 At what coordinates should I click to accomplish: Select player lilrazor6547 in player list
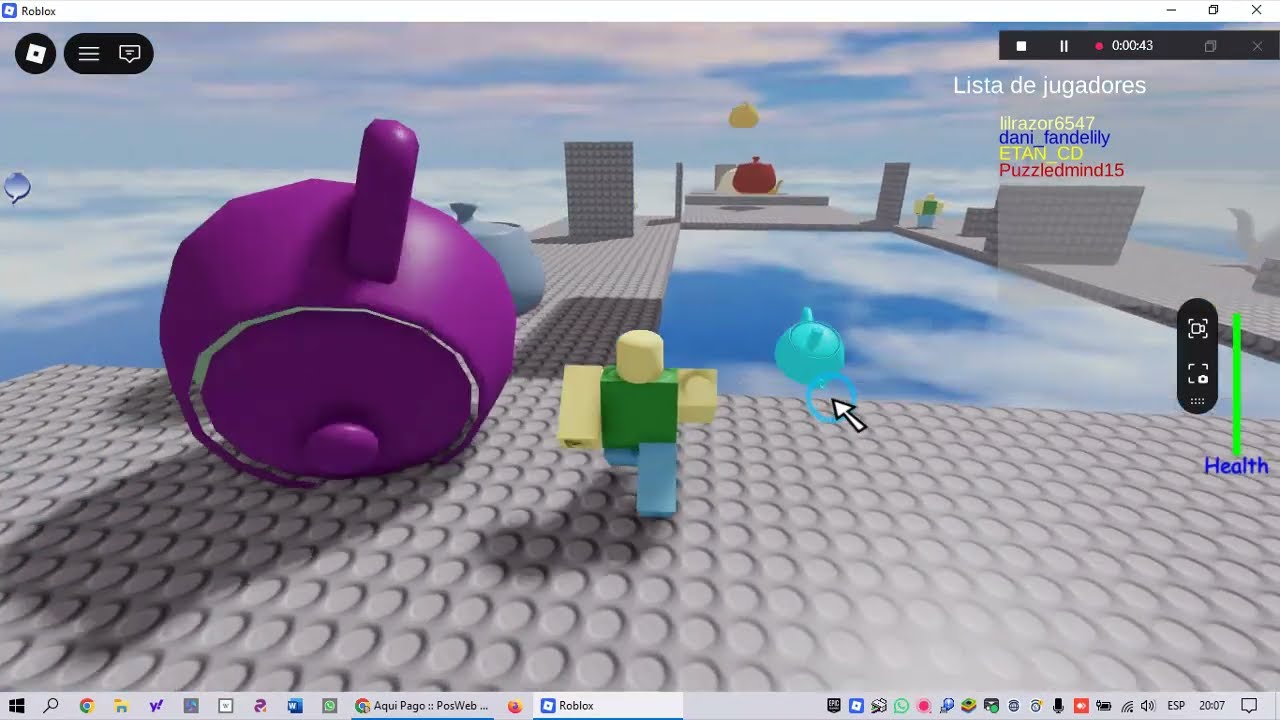click(1047, 123)
